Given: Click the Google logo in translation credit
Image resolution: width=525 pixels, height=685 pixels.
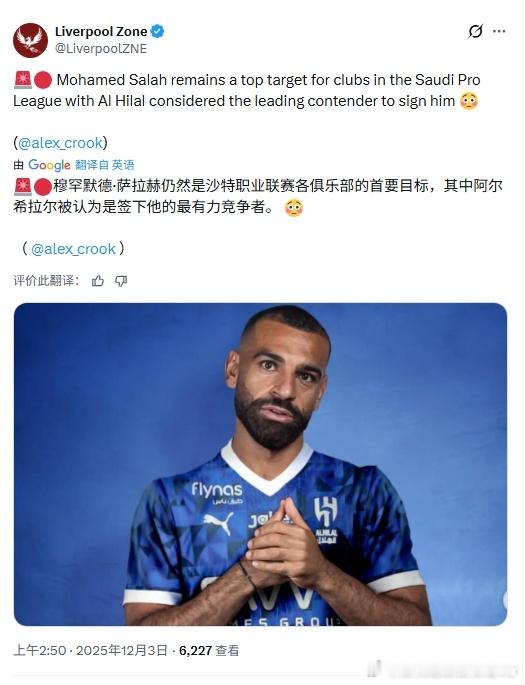Looking at the screenshot, I should (49, 165).
